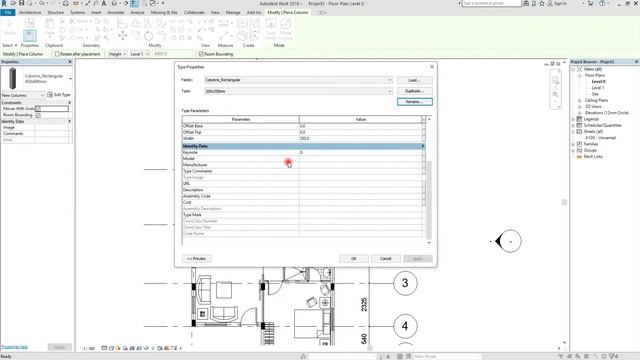Expand the 3D Views tree node

click(579, 106)
